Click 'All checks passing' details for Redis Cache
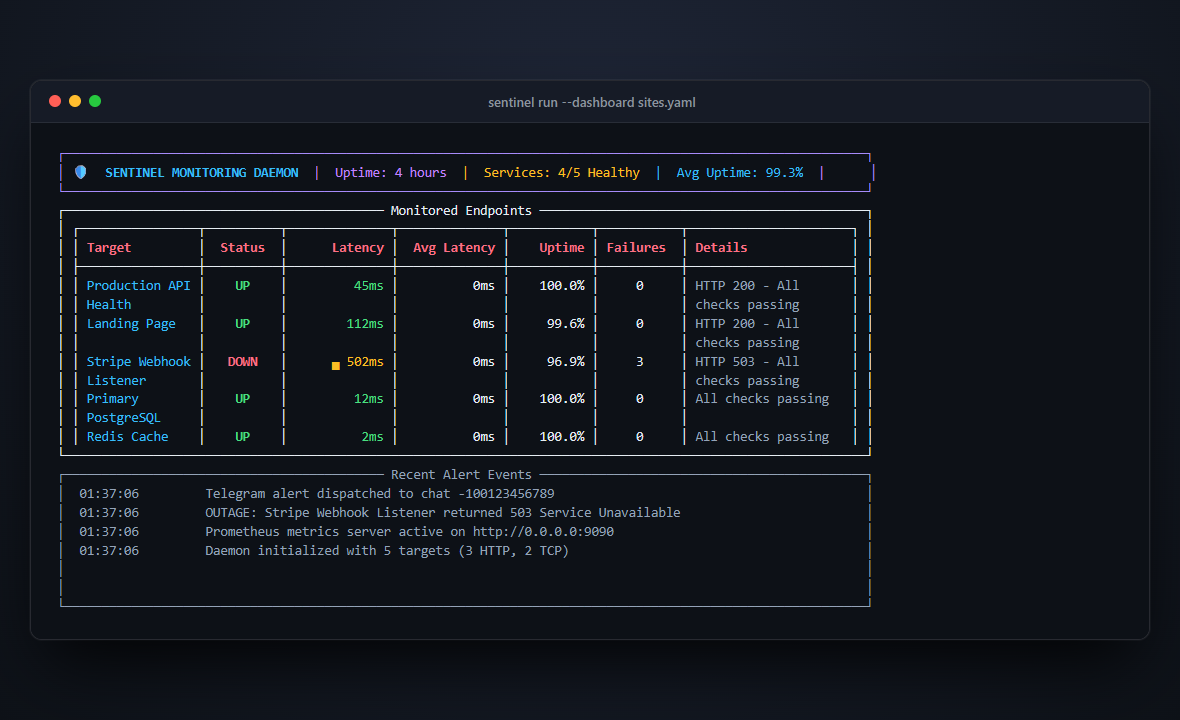The height and width of the screenshot is (720, 1180). pyautogui.click(x=762, y=436)
